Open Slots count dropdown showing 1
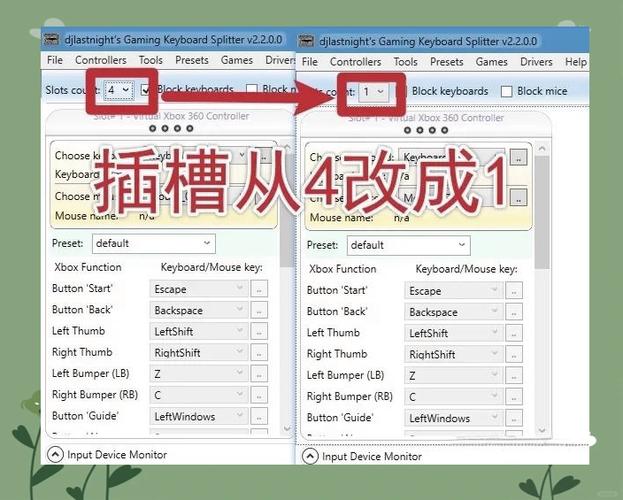Viewport: 623px width, 500px height. 373,92
